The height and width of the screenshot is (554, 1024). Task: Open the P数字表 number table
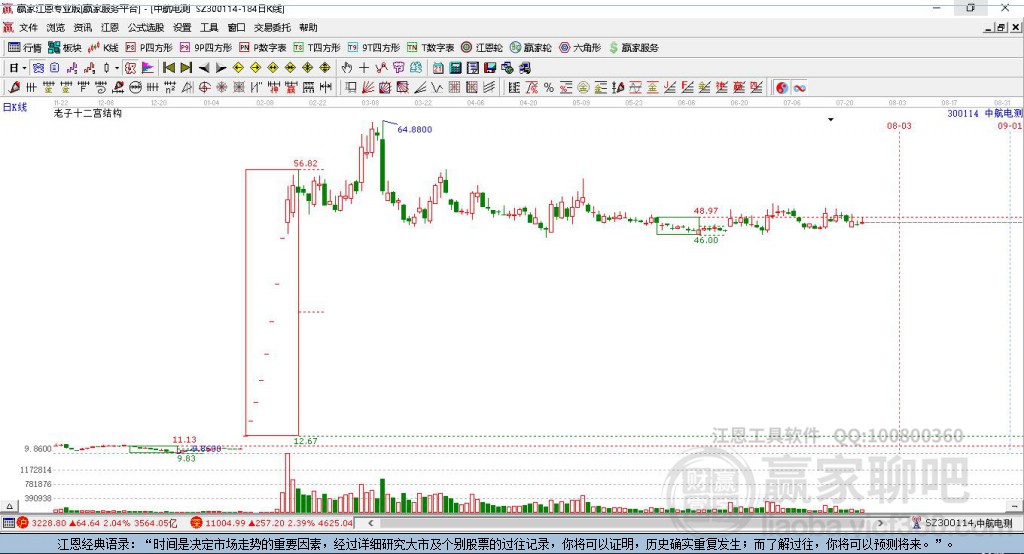(263, 48)
